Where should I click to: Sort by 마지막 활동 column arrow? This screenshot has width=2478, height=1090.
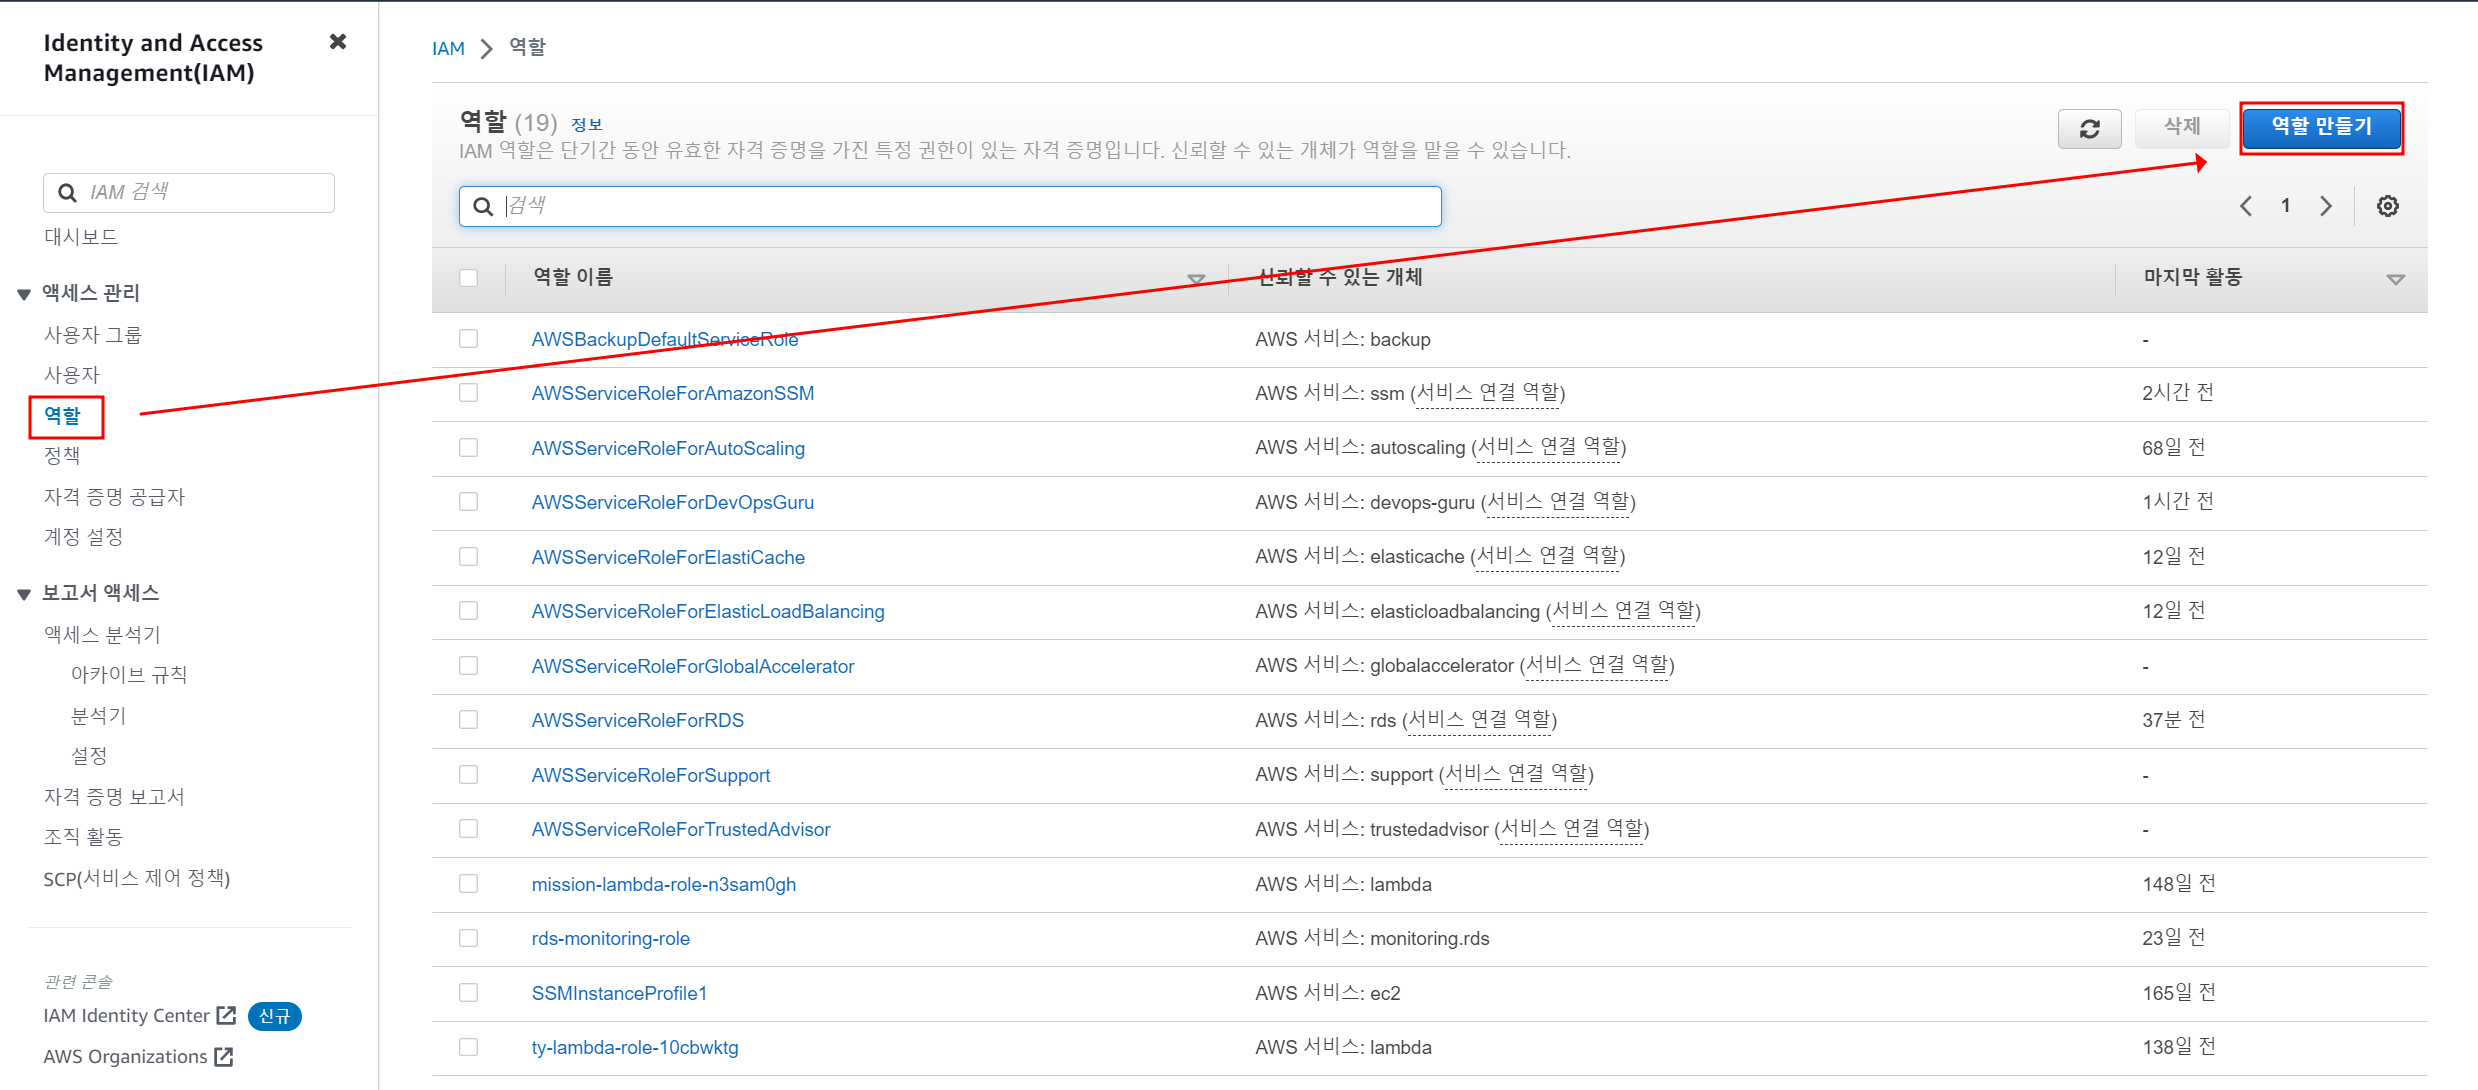[x=2395, y=279]
